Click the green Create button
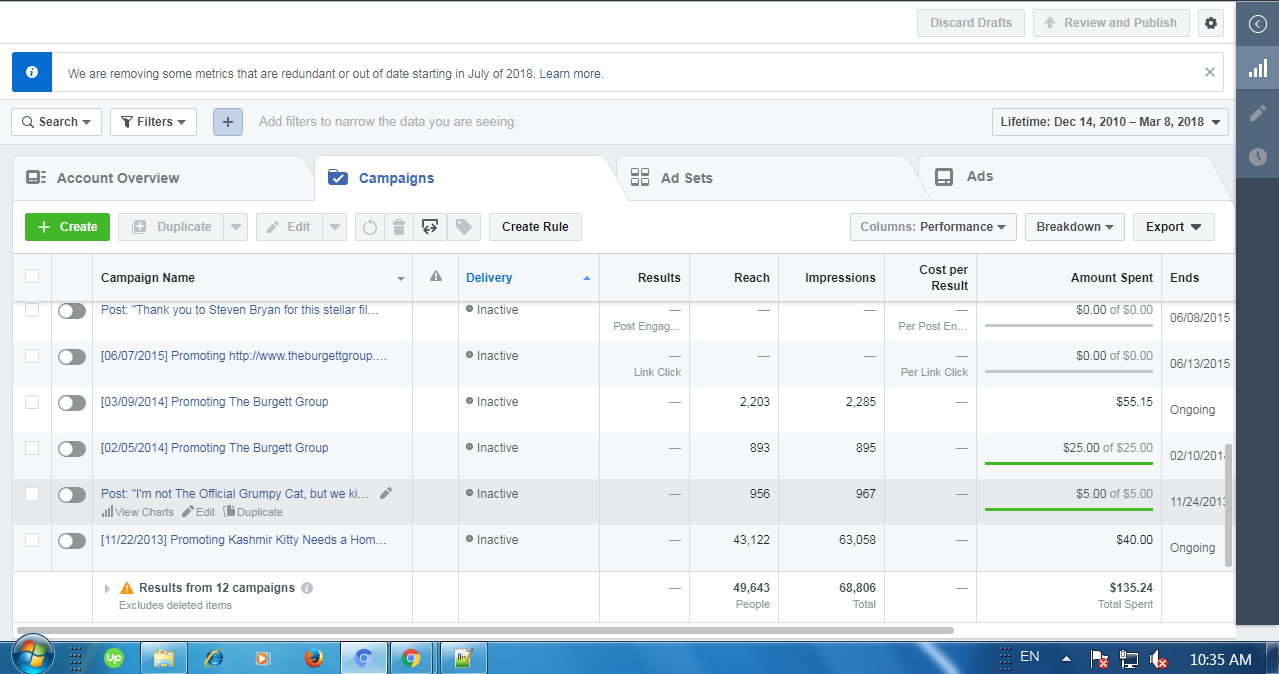This screenshot has width=1279, height=674. point(67,227)
